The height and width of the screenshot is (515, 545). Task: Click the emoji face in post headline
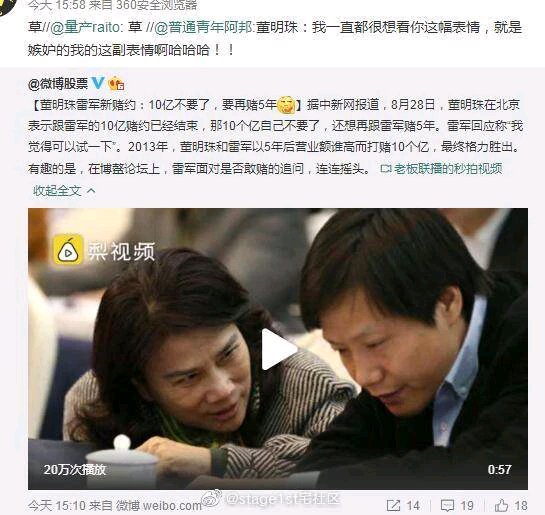click(286, 105)
